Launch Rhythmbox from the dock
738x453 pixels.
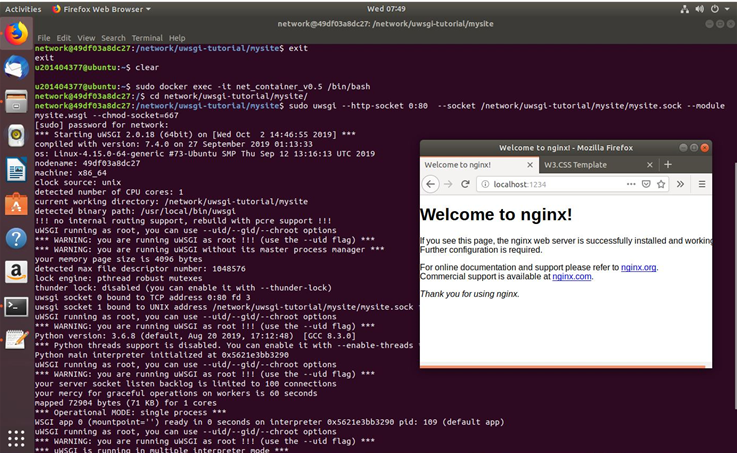point(16,136)
